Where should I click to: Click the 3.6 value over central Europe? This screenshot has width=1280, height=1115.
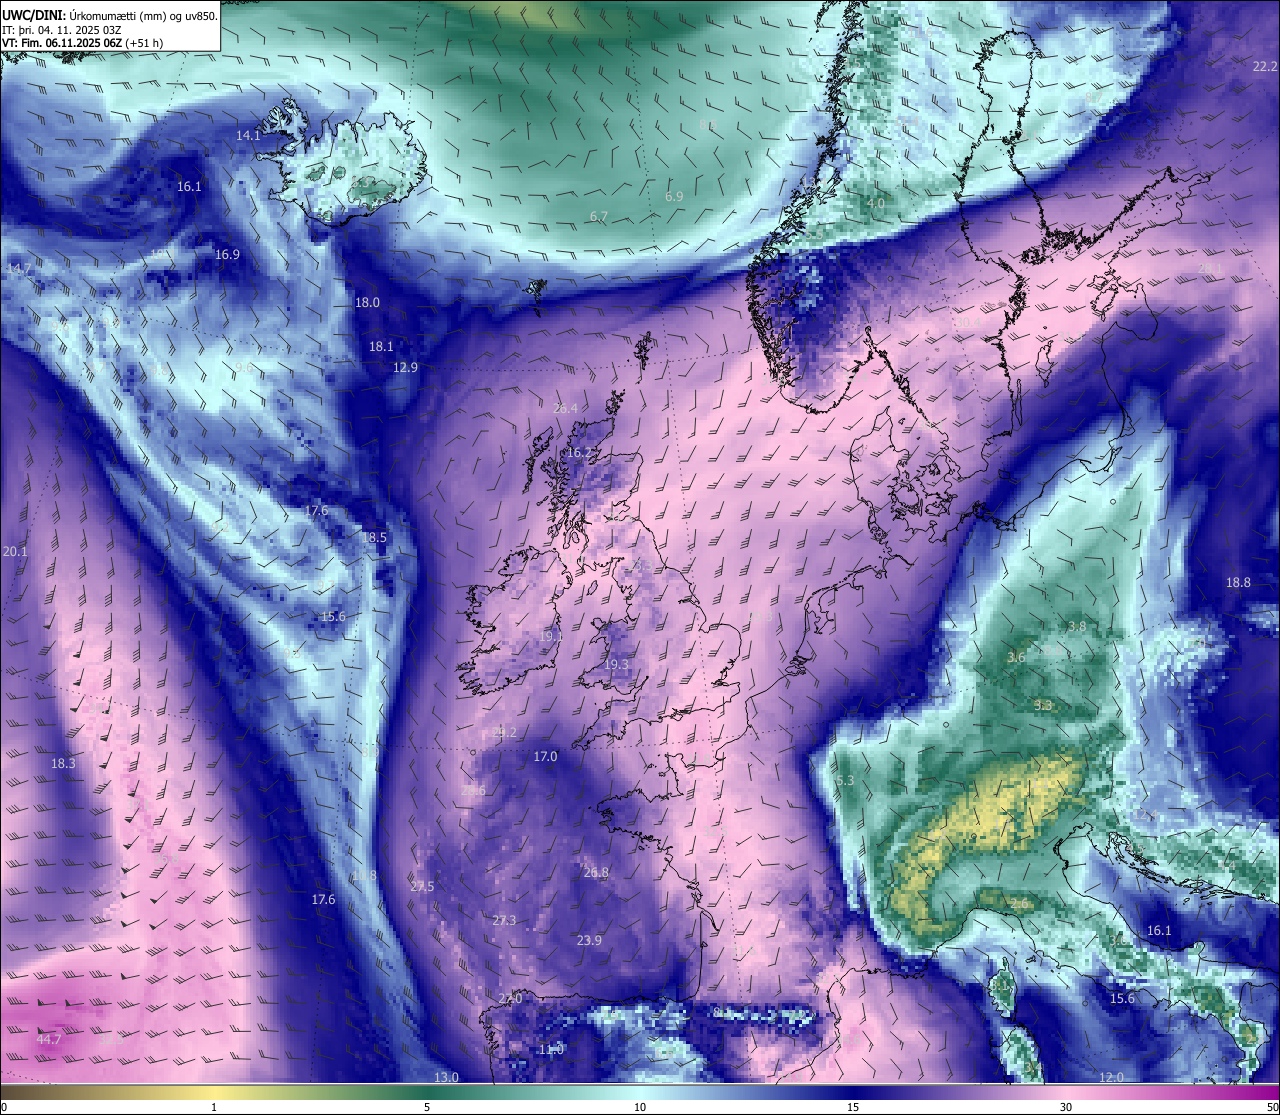(1016, 658)
